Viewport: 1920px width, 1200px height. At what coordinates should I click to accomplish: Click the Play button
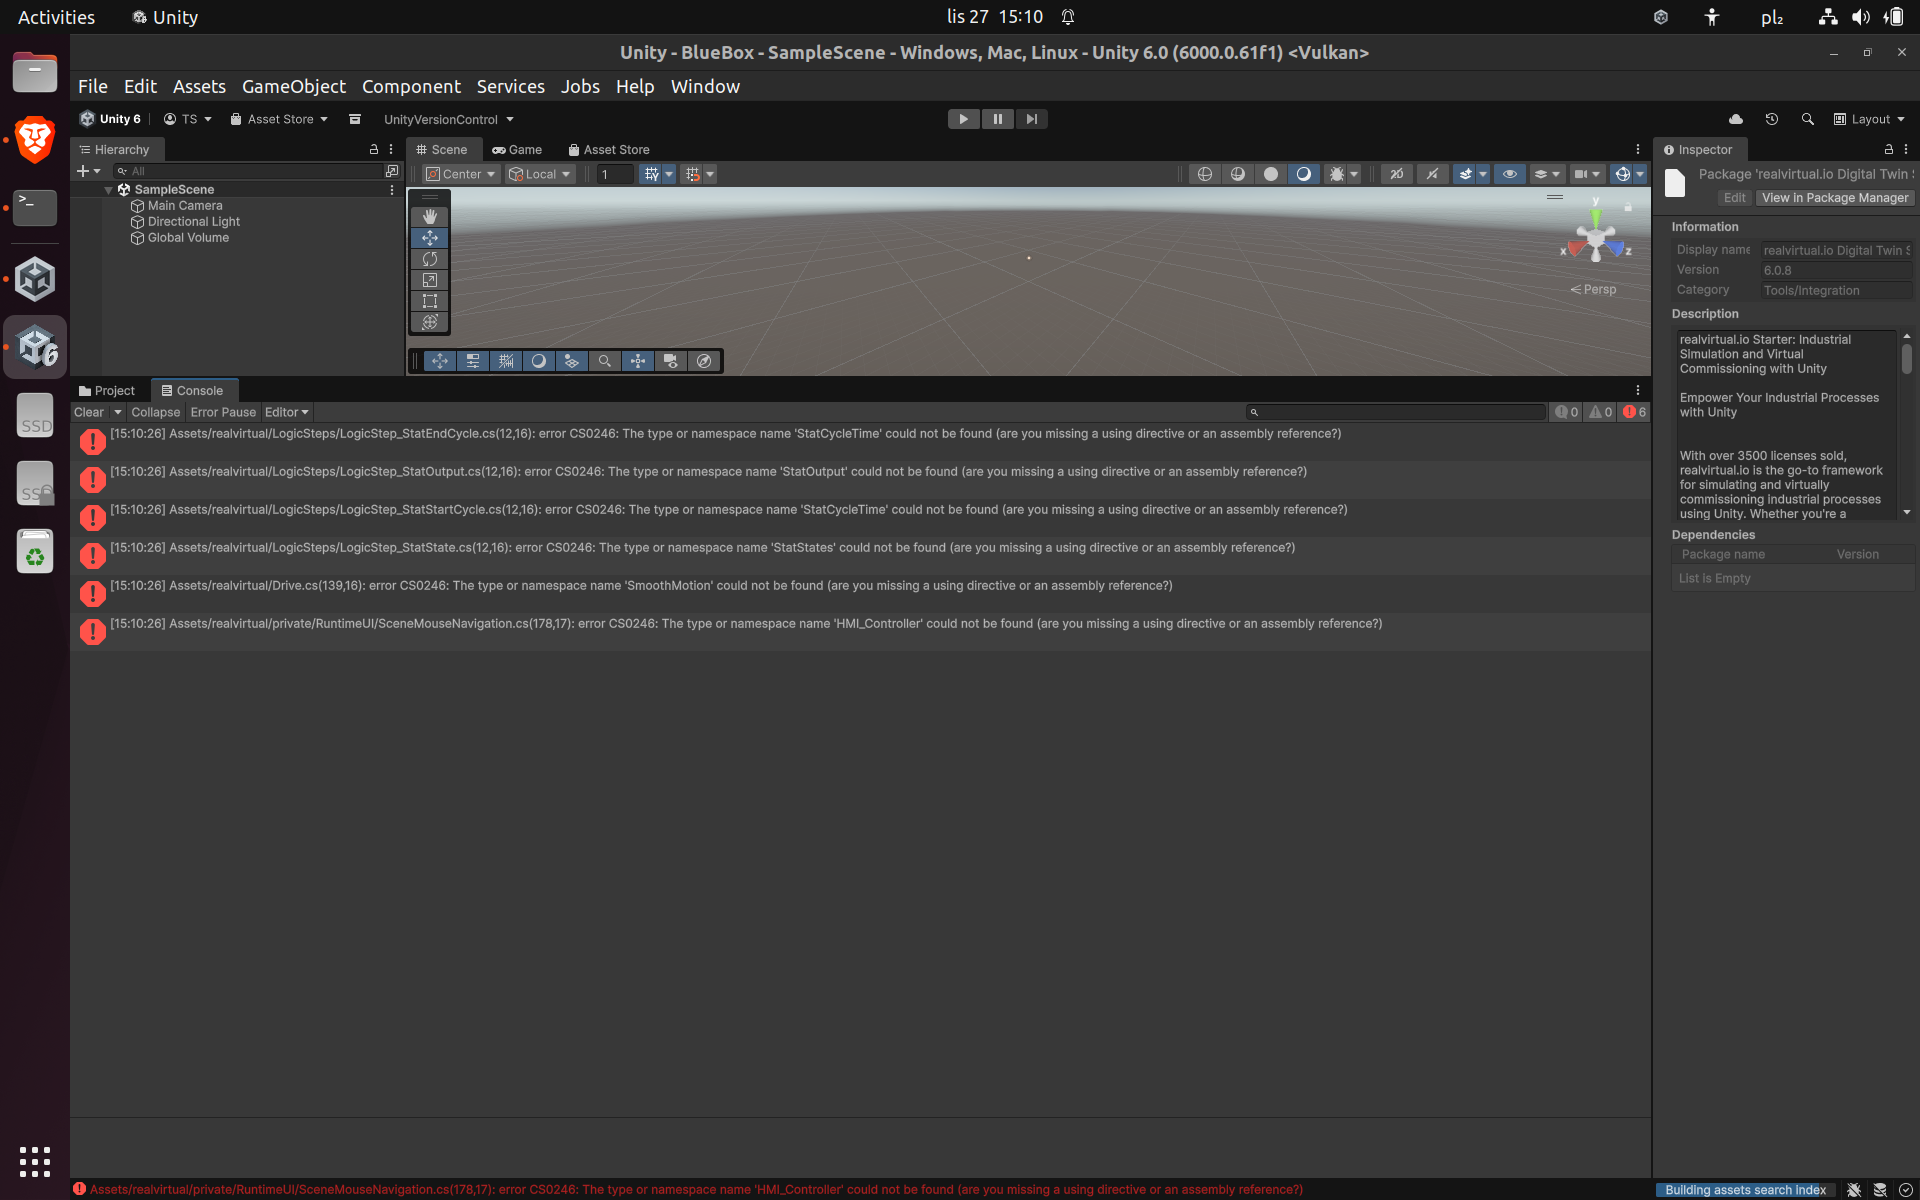point(963,119)
